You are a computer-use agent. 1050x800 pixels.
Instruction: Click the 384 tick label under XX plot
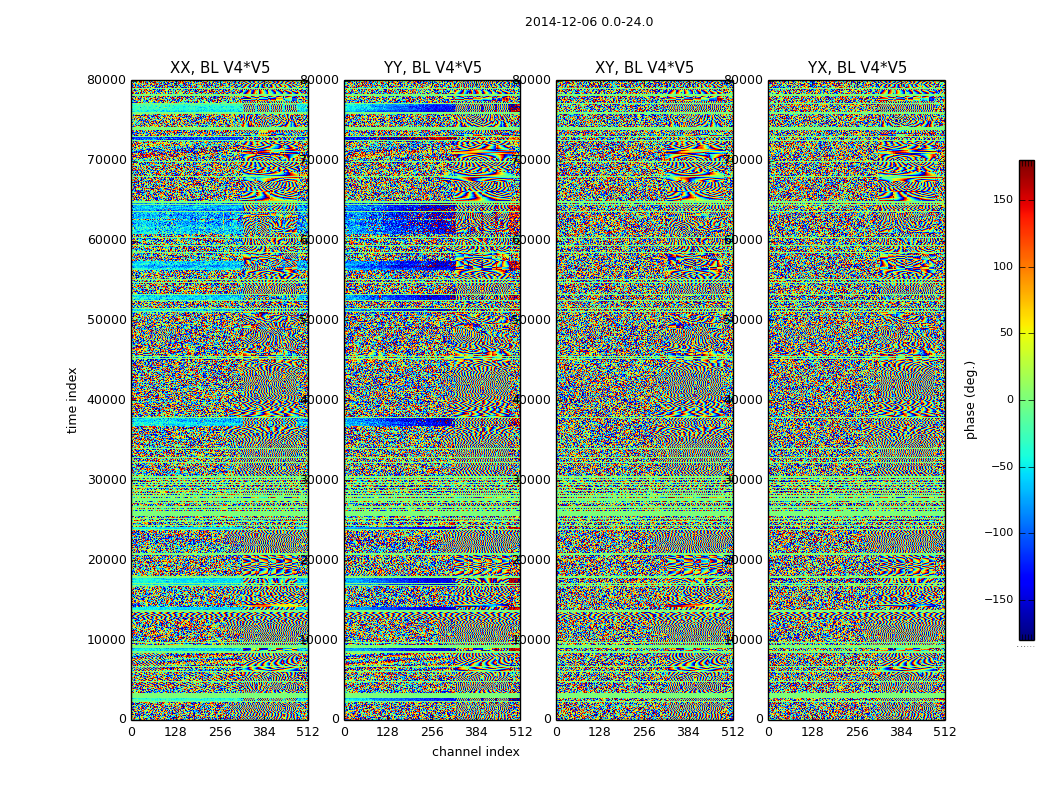pos(264,732)
